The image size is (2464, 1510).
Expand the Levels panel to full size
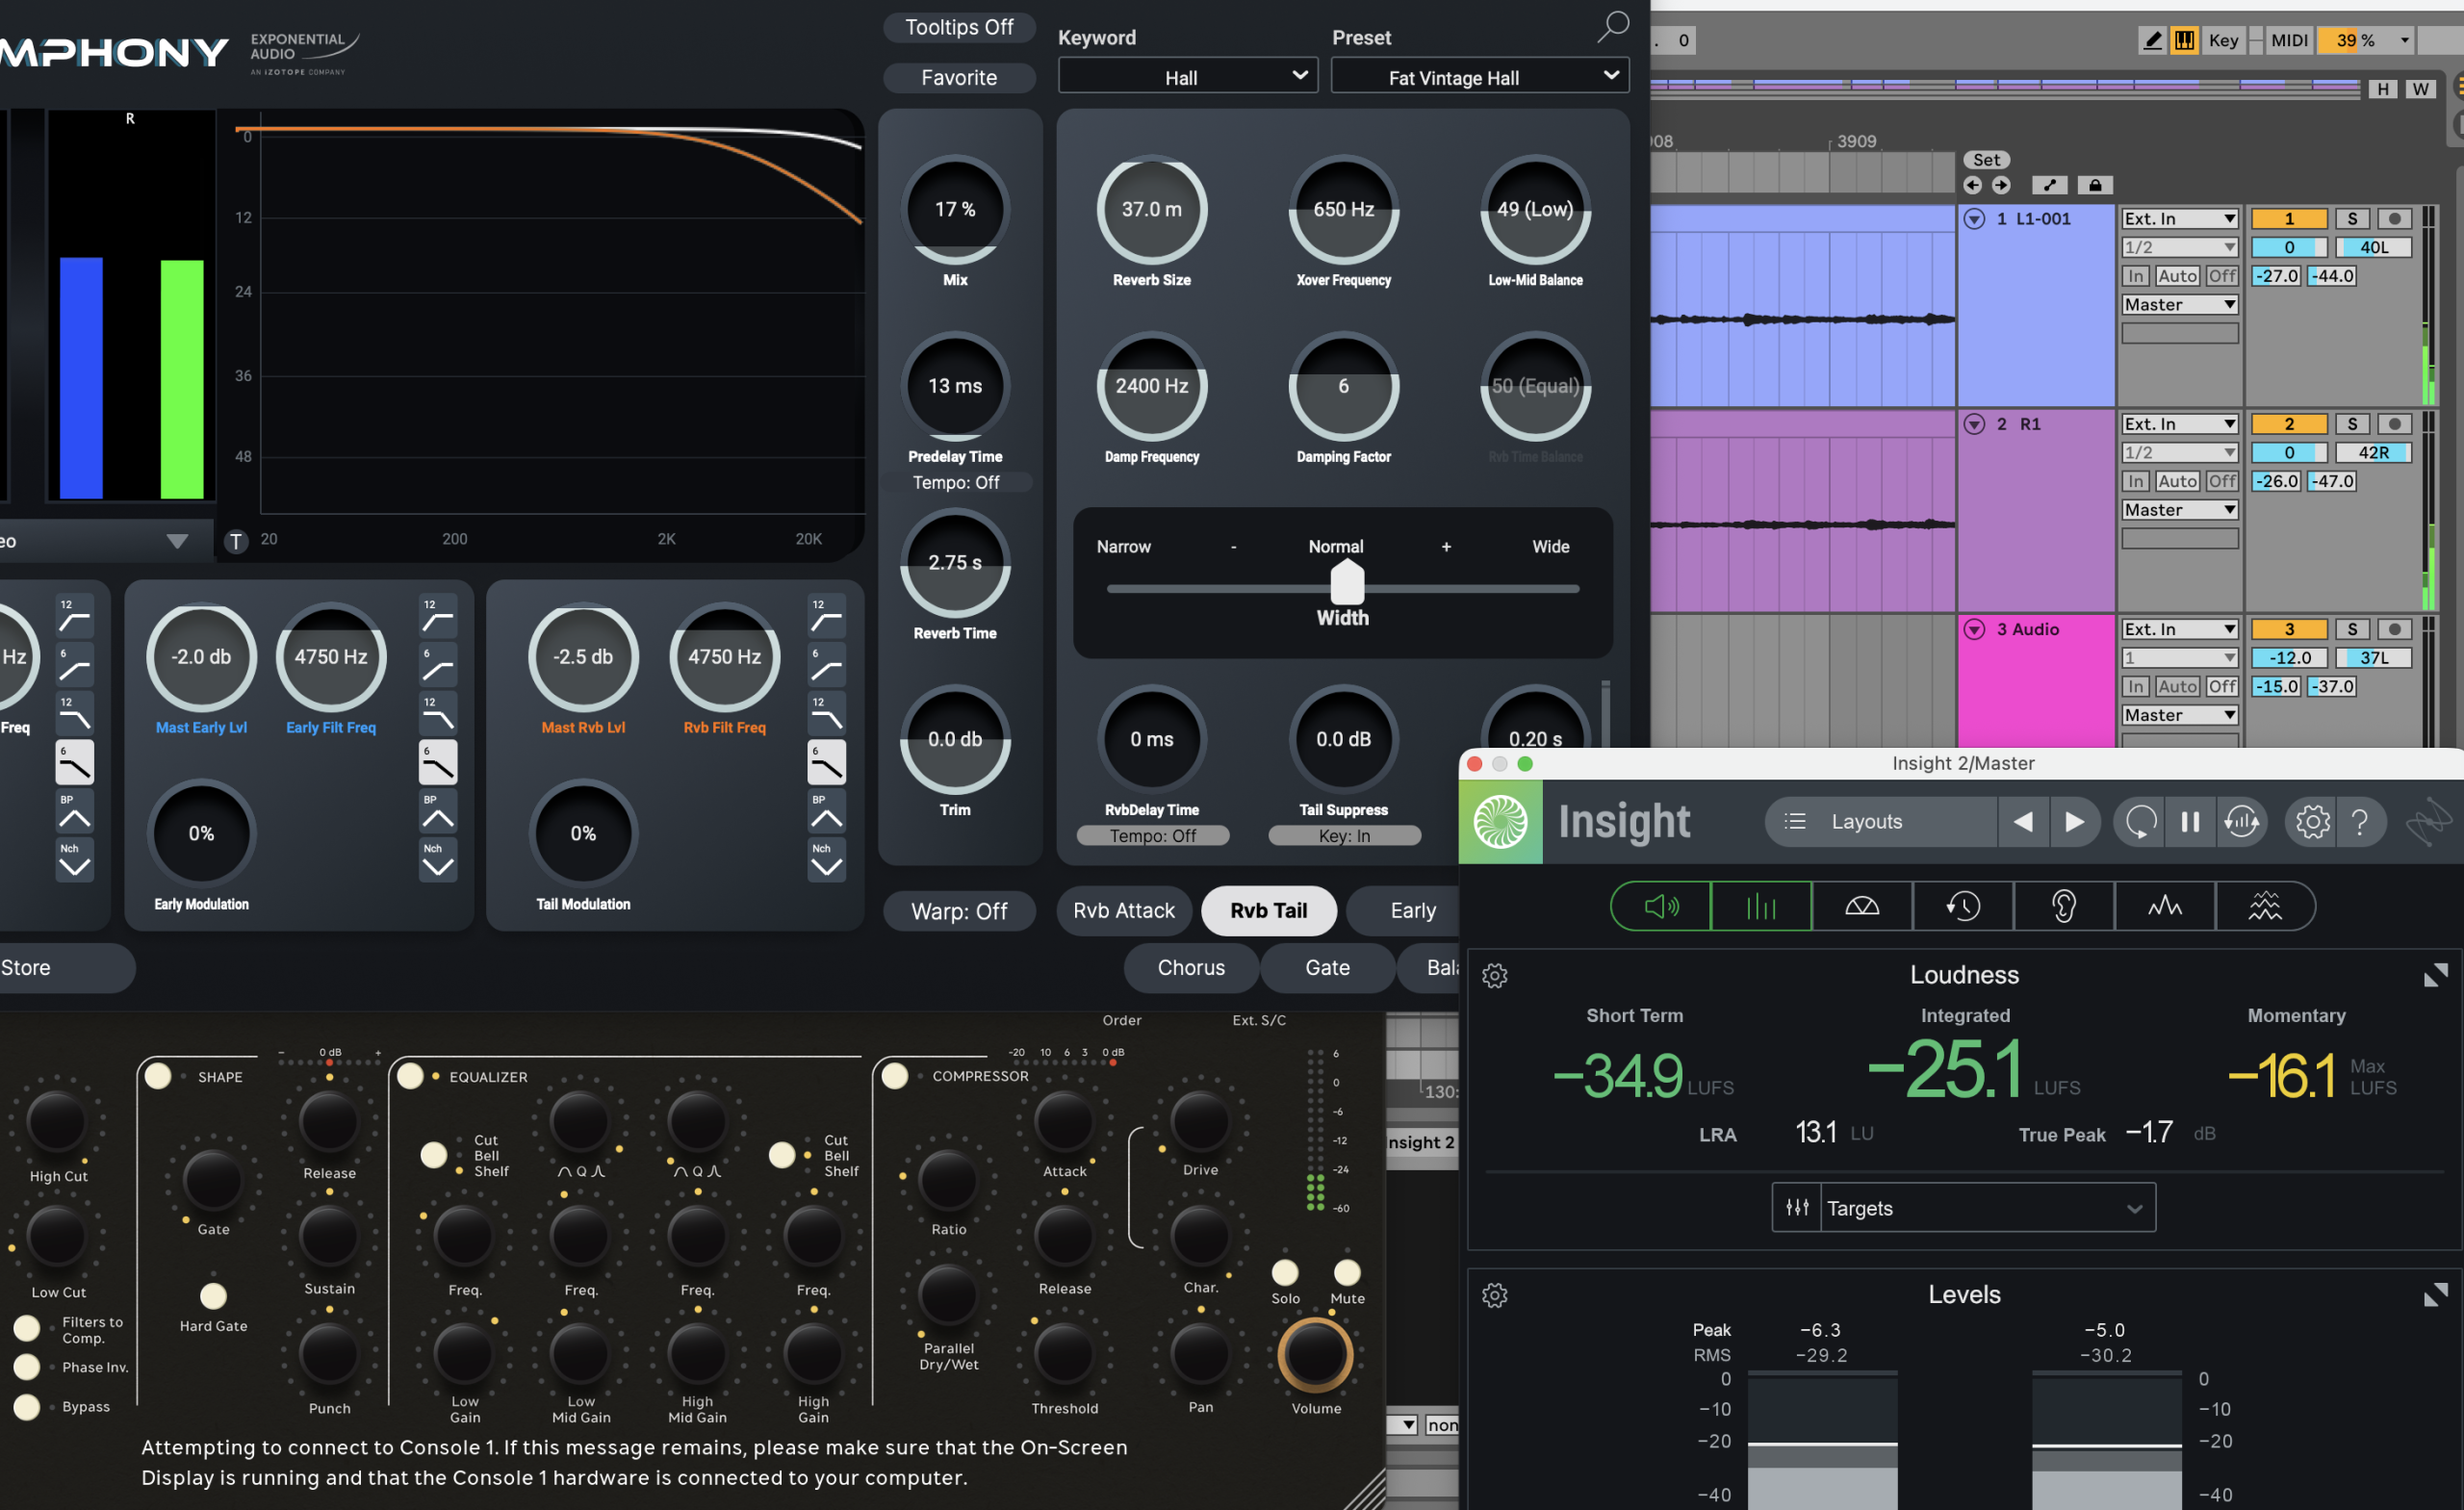[2436, 1295]
